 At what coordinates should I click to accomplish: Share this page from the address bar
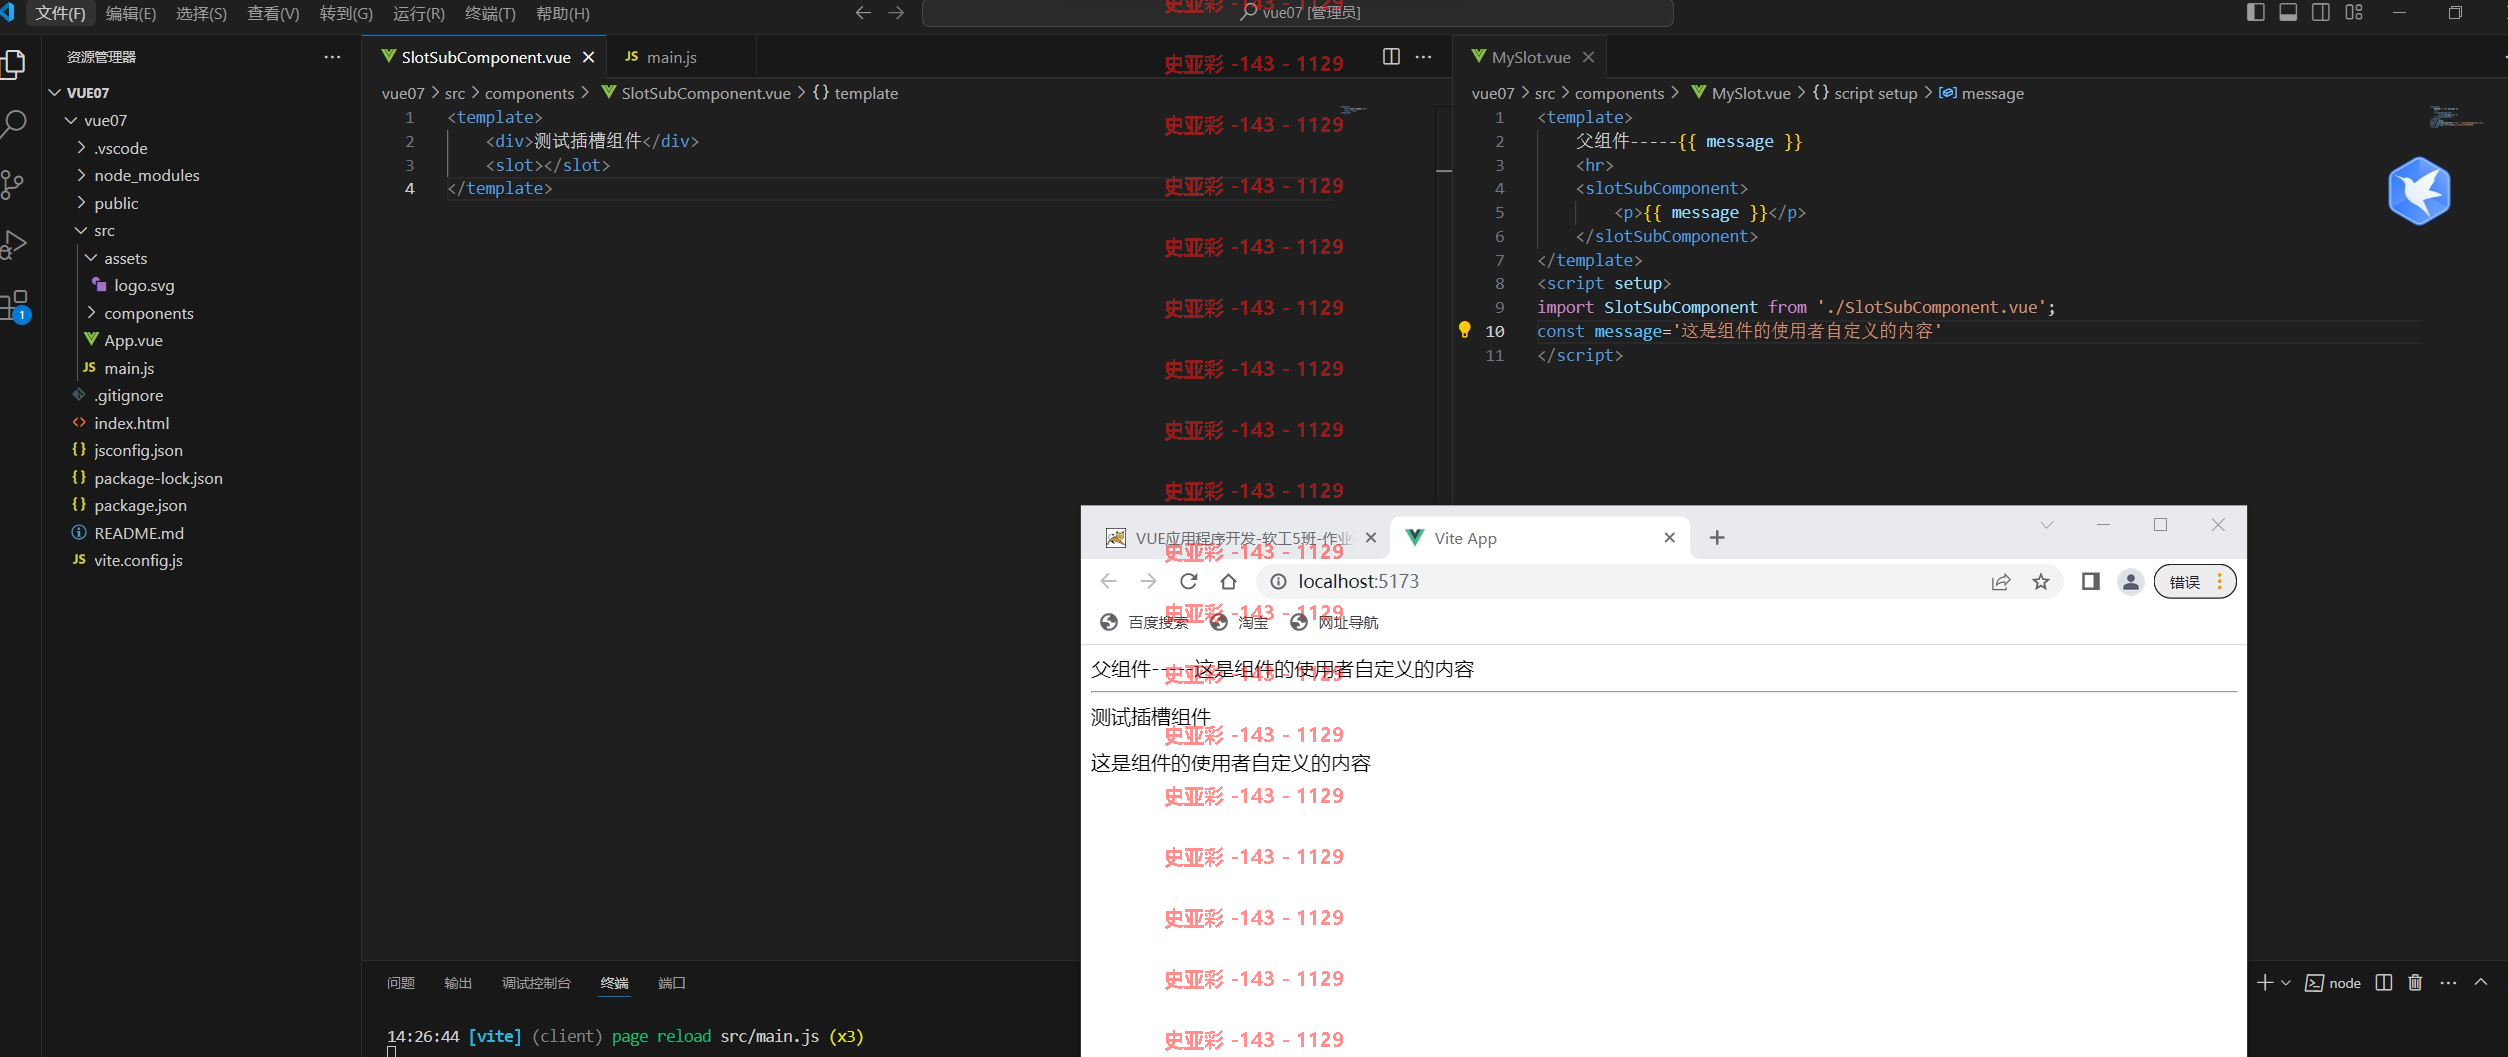[x=2000, y=581]
